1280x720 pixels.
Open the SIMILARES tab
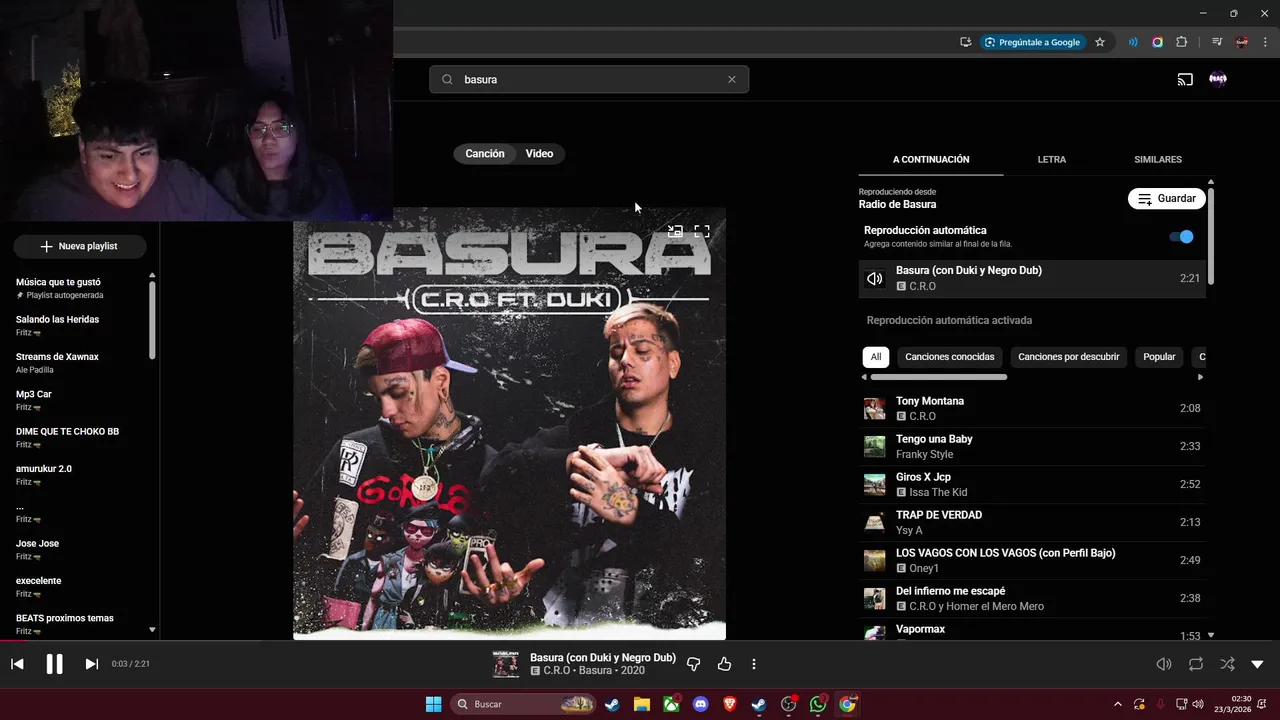pyautogui.click(x=1158, y=159)
